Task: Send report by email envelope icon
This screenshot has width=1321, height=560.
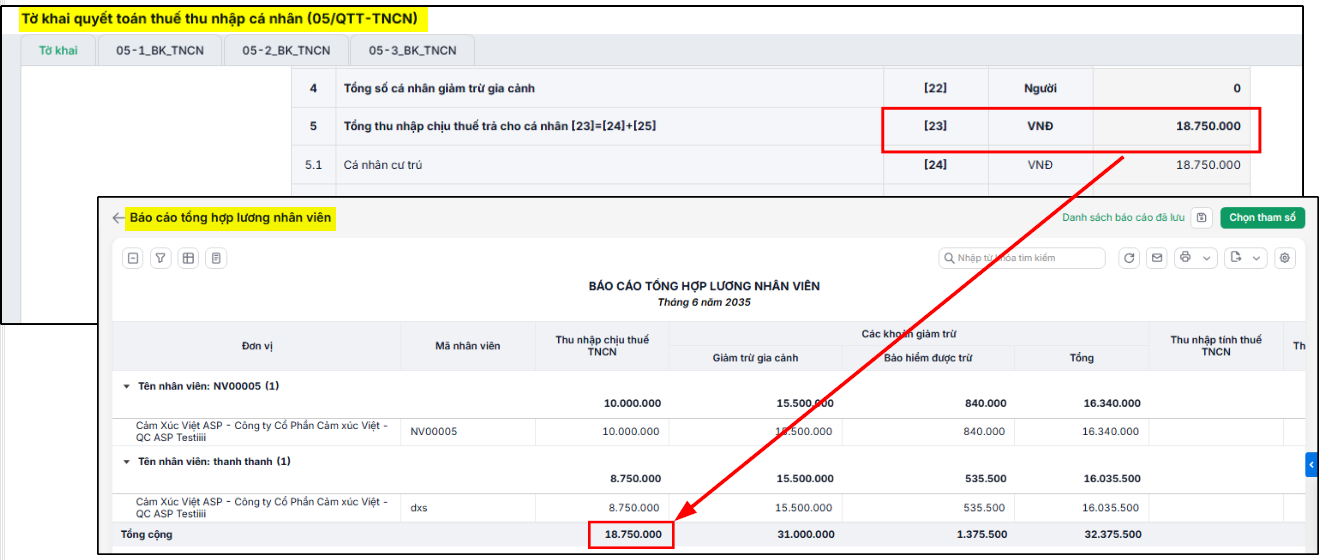Action: coord(1157,258)
